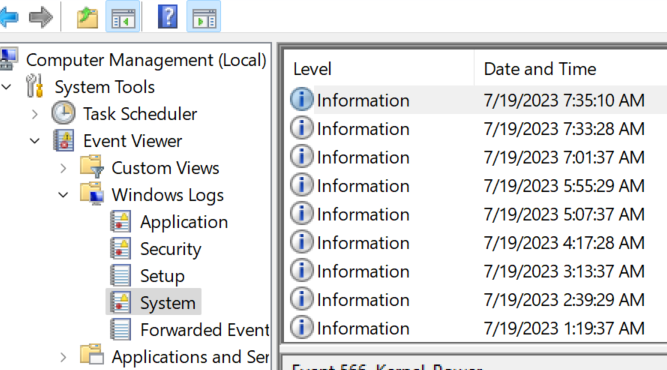The width and height of the screenshot is (667, 370).
Task: Click the Applications and Services folder icon
Action: click(92, 355)
